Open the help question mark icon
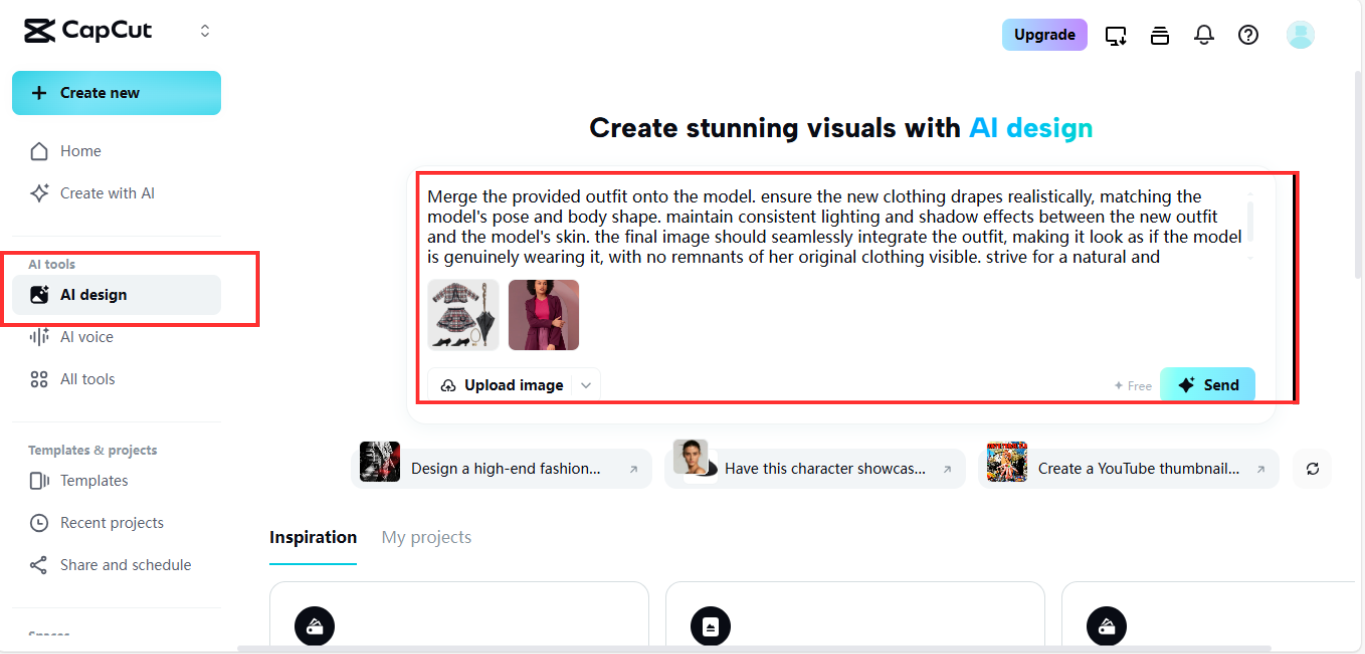The image size is (1365, 654). click(1248, 34)
